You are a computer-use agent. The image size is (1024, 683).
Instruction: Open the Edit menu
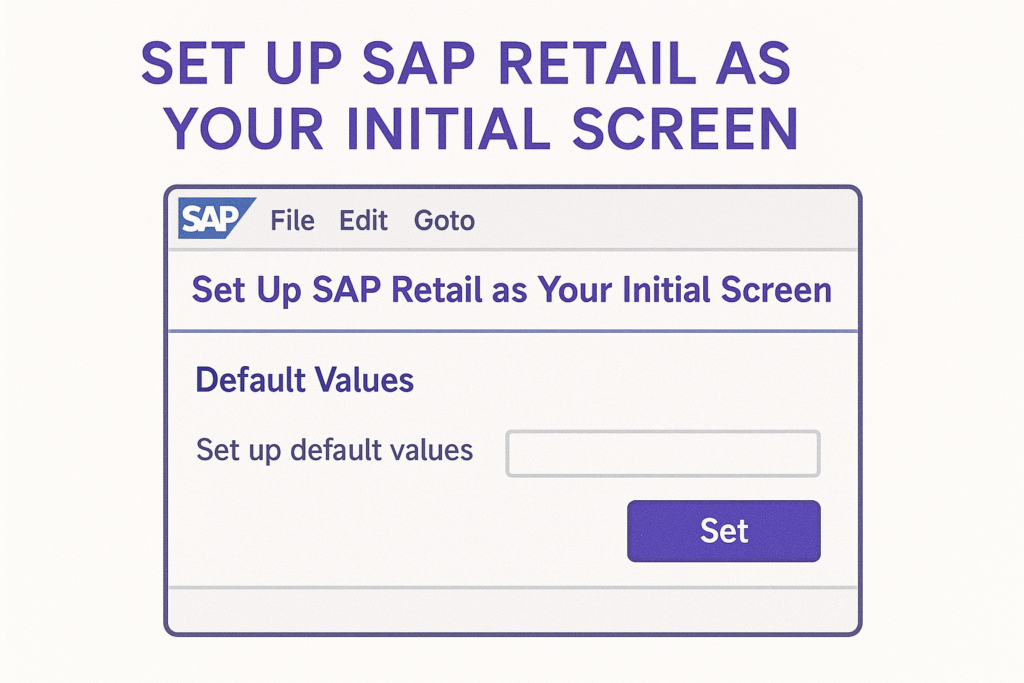click(363, 220)
